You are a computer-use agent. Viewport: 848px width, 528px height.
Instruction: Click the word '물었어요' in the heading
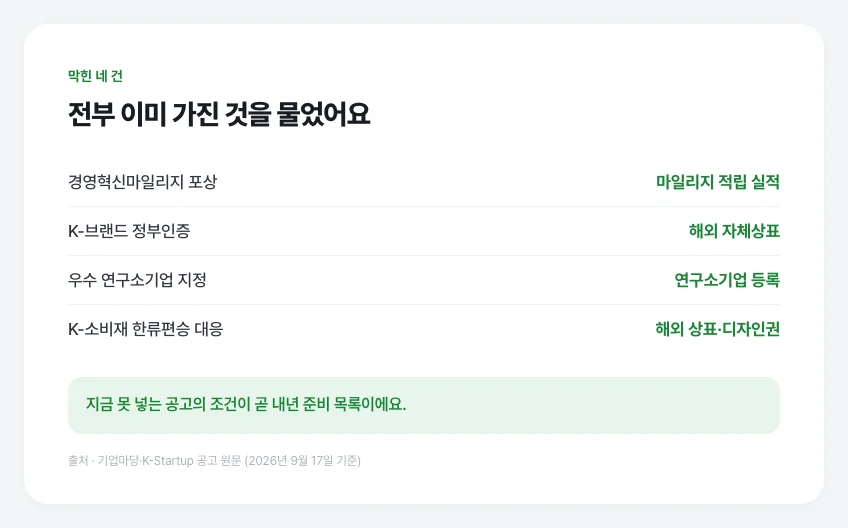(x=323, y=114)
